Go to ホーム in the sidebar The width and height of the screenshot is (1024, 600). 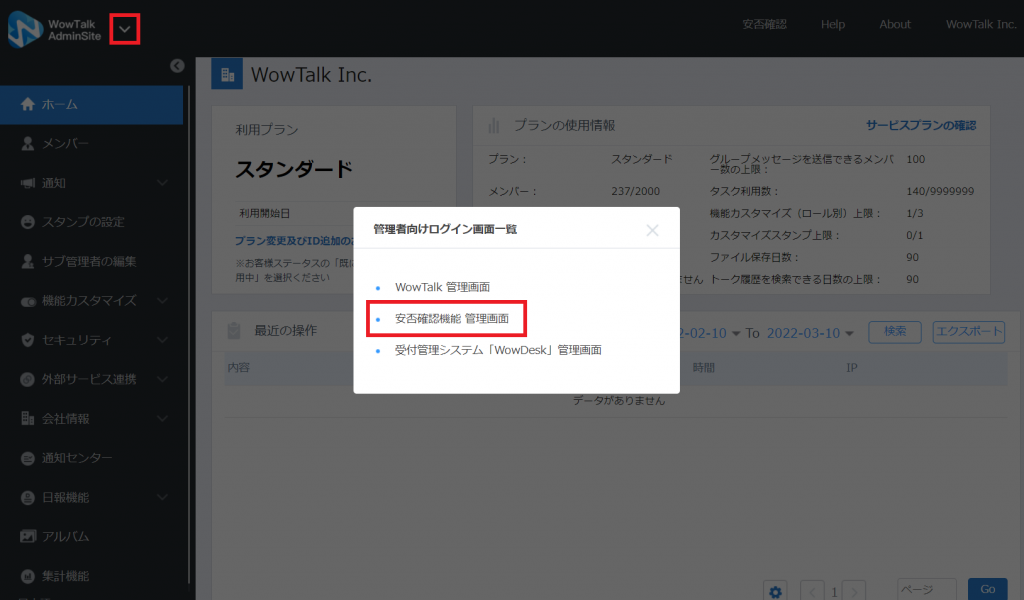tap(91, 104)
